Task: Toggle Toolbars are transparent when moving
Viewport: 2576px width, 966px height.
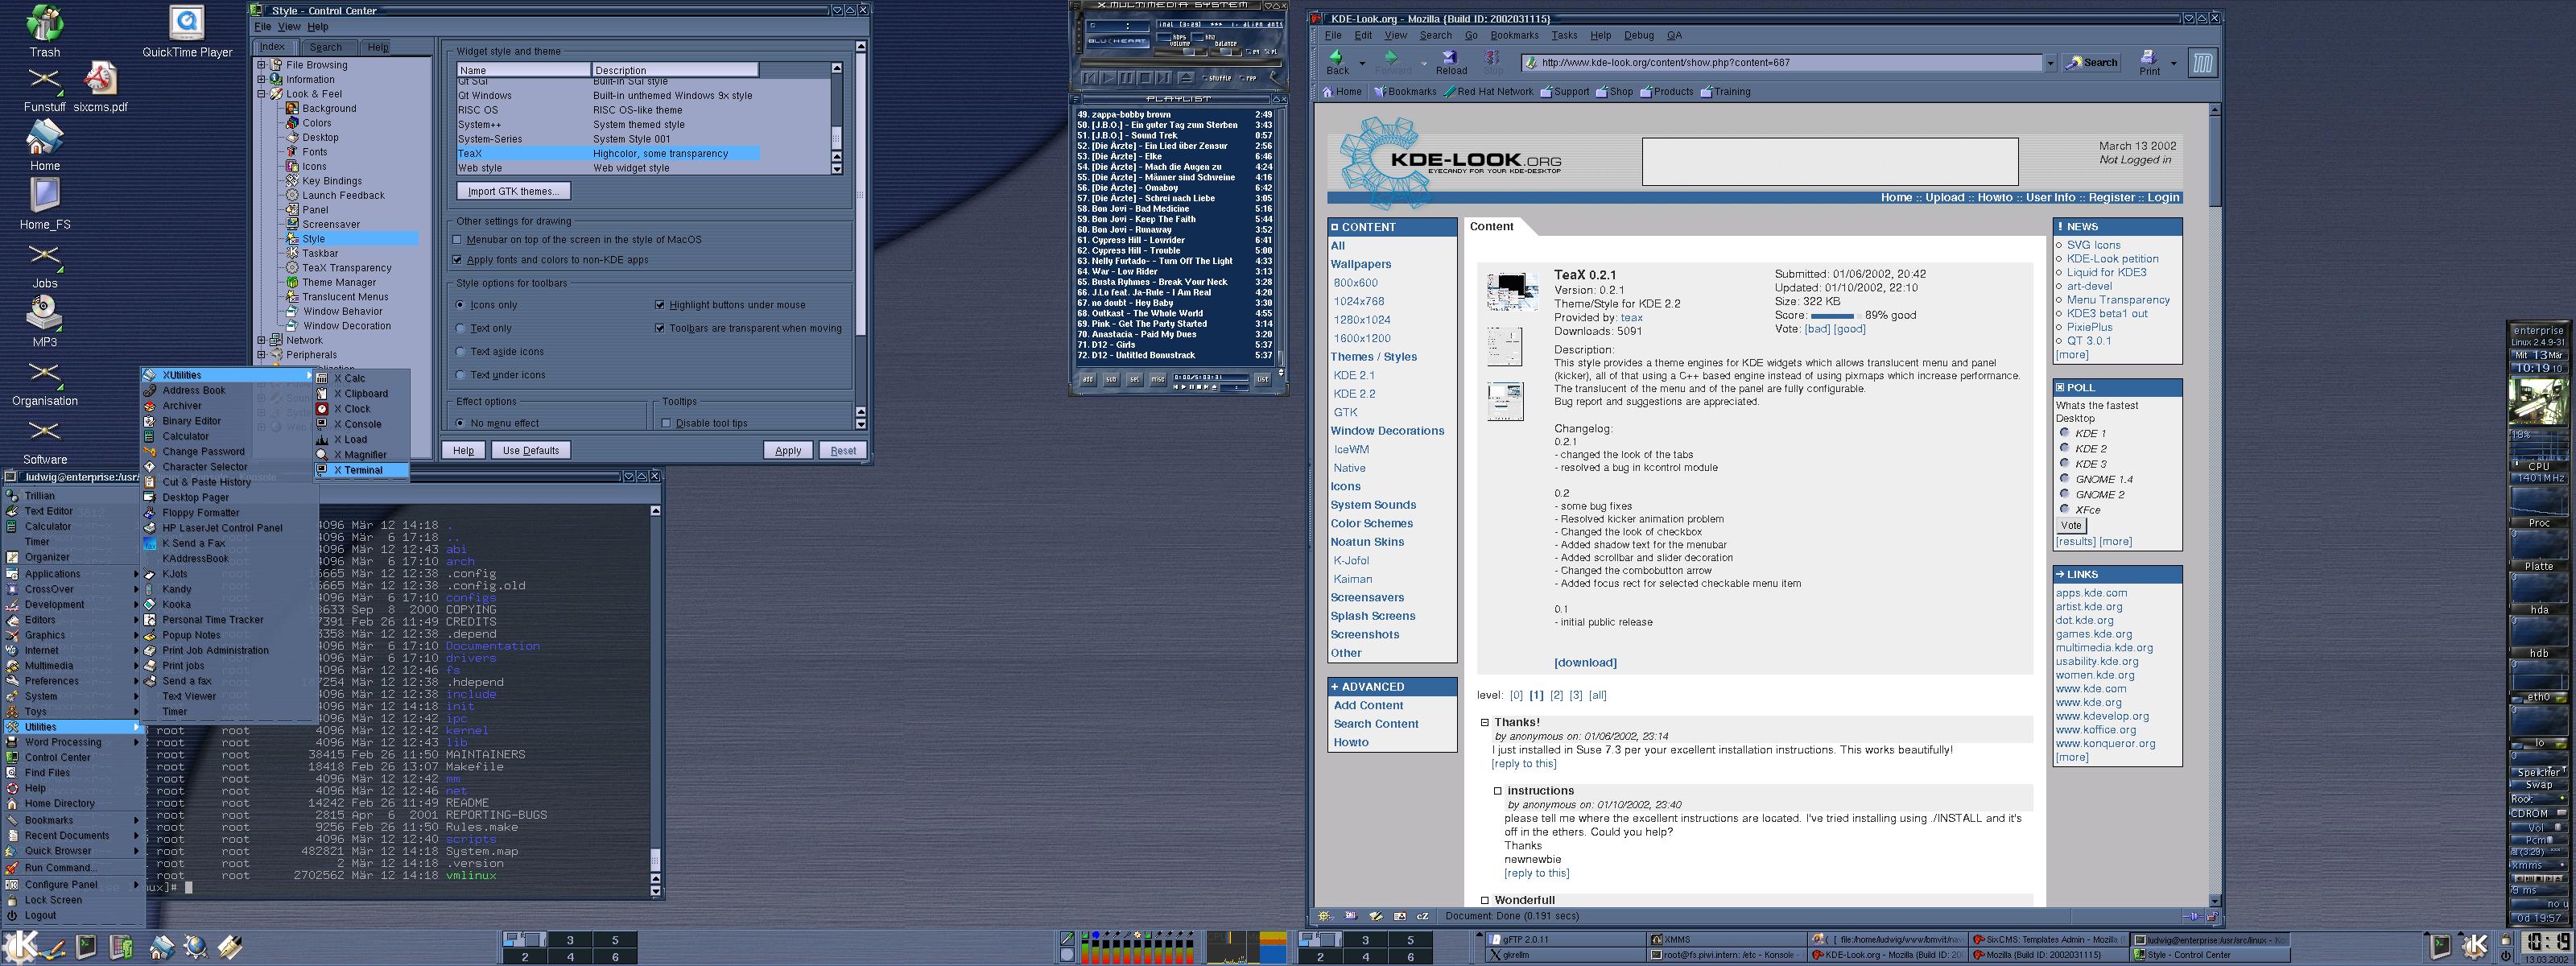Action: (660, 327)
